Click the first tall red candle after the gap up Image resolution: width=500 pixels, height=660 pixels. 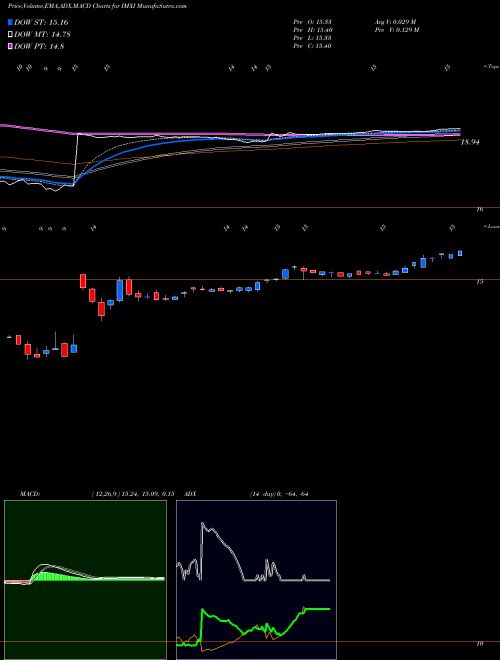coord(83,281)
